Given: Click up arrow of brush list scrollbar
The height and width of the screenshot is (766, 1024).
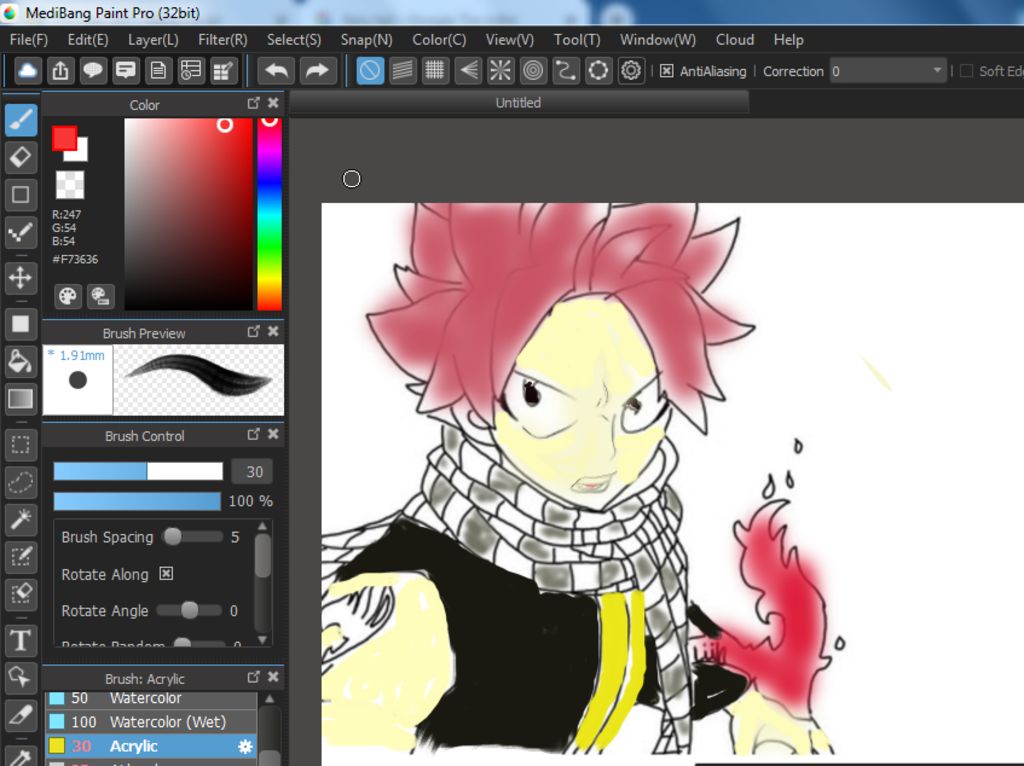Looking at the screenshot, I should pos(270,698).
